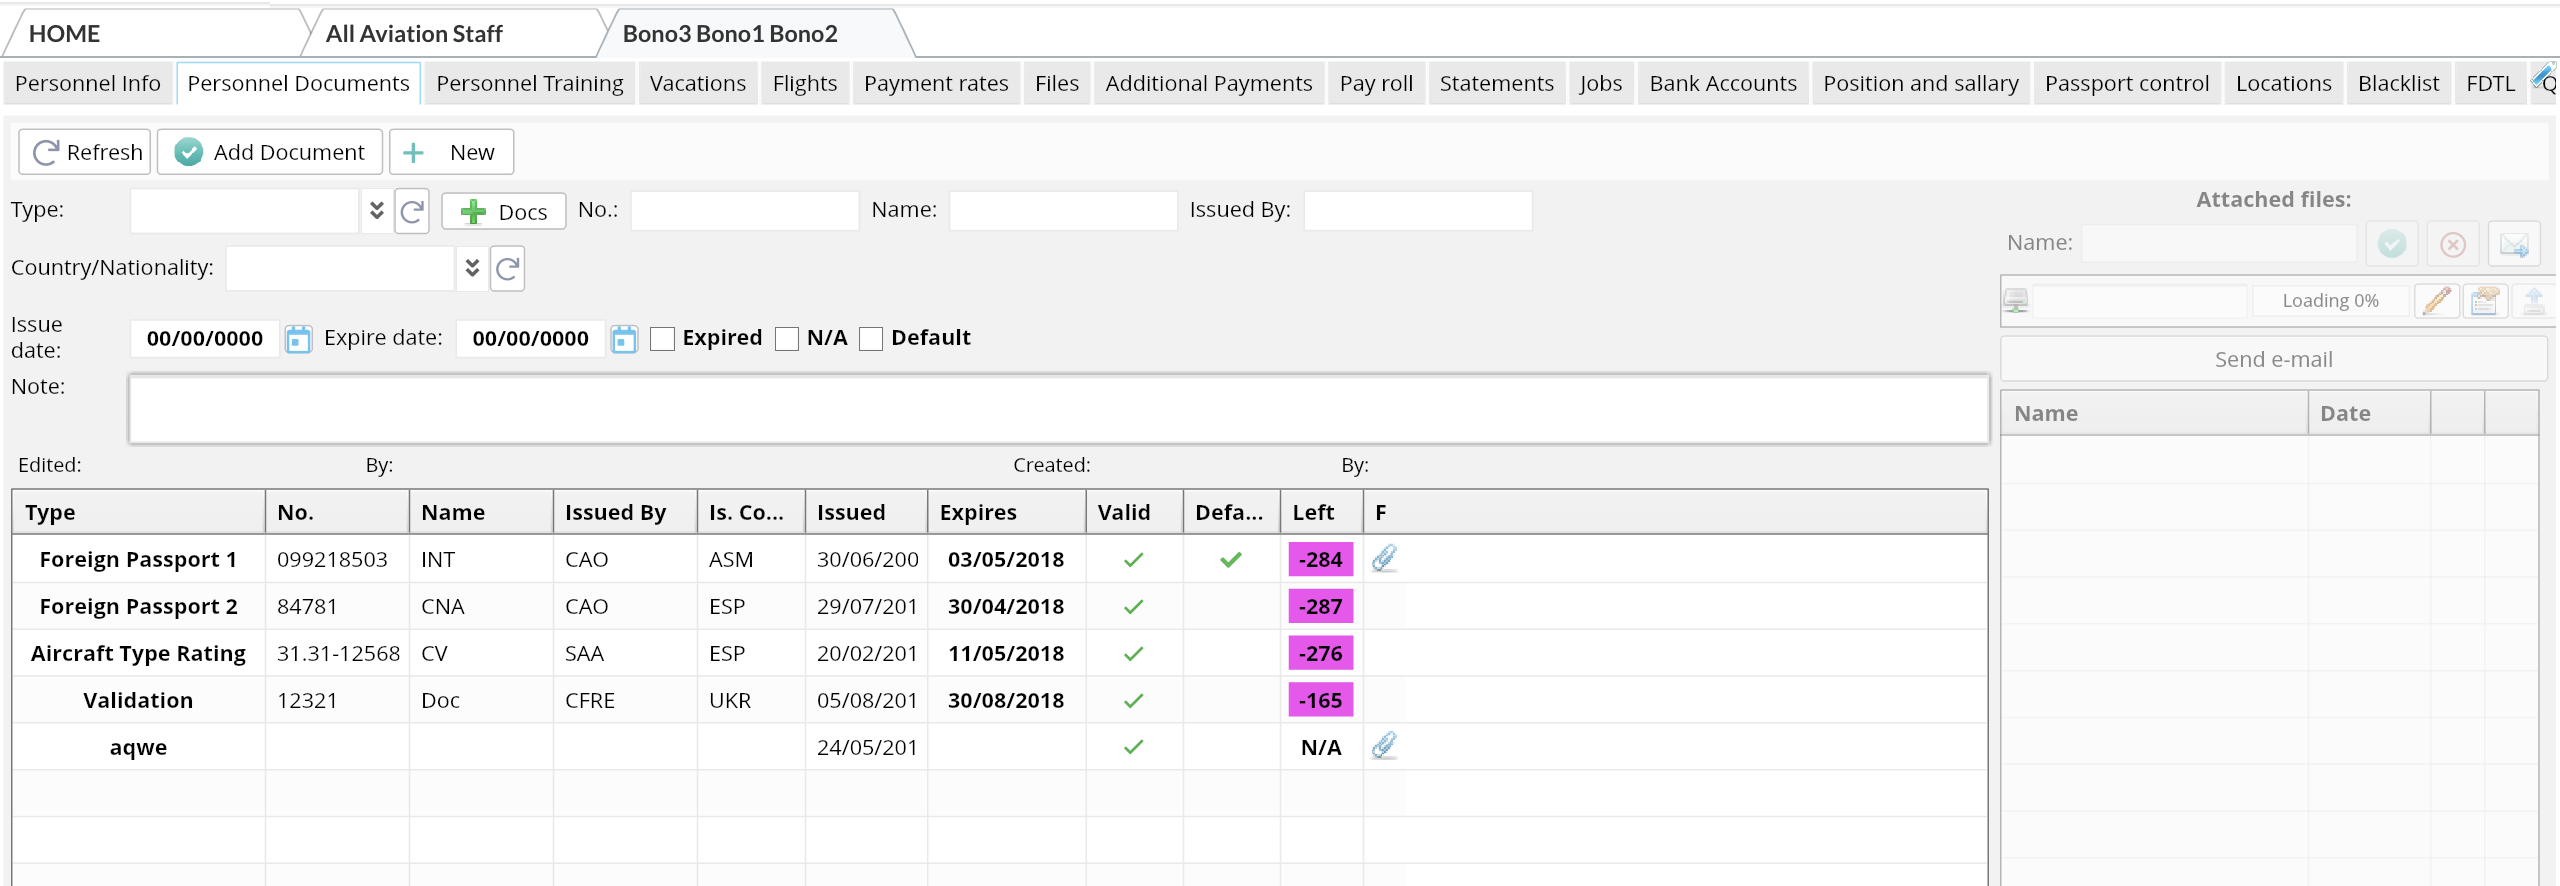
Task: Open the Bank Accounts tab
Action: tap(1722, 83)
